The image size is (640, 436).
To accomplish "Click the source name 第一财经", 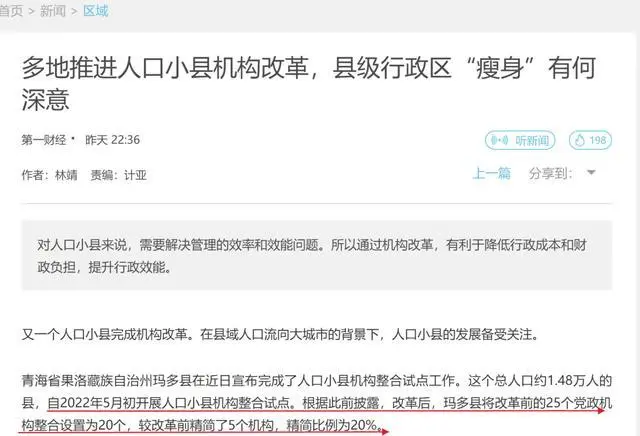I will [x=44, y=140].
